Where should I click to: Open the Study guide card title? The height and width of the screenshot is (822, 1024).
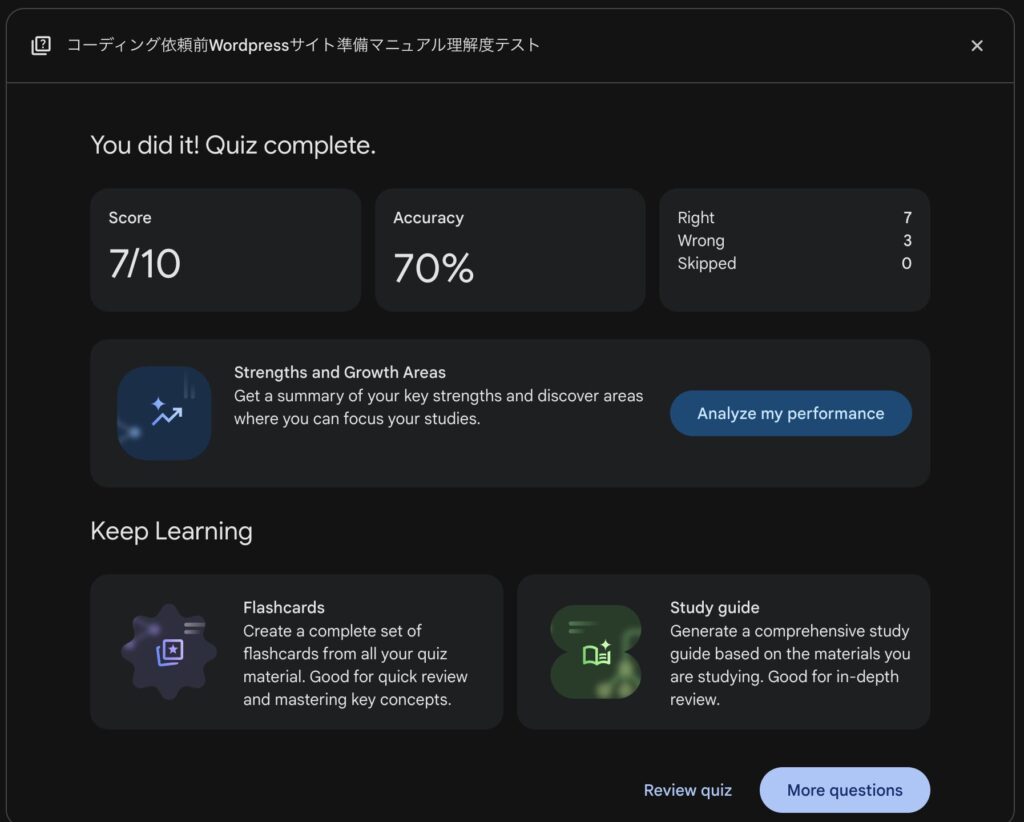click(715, 608)
